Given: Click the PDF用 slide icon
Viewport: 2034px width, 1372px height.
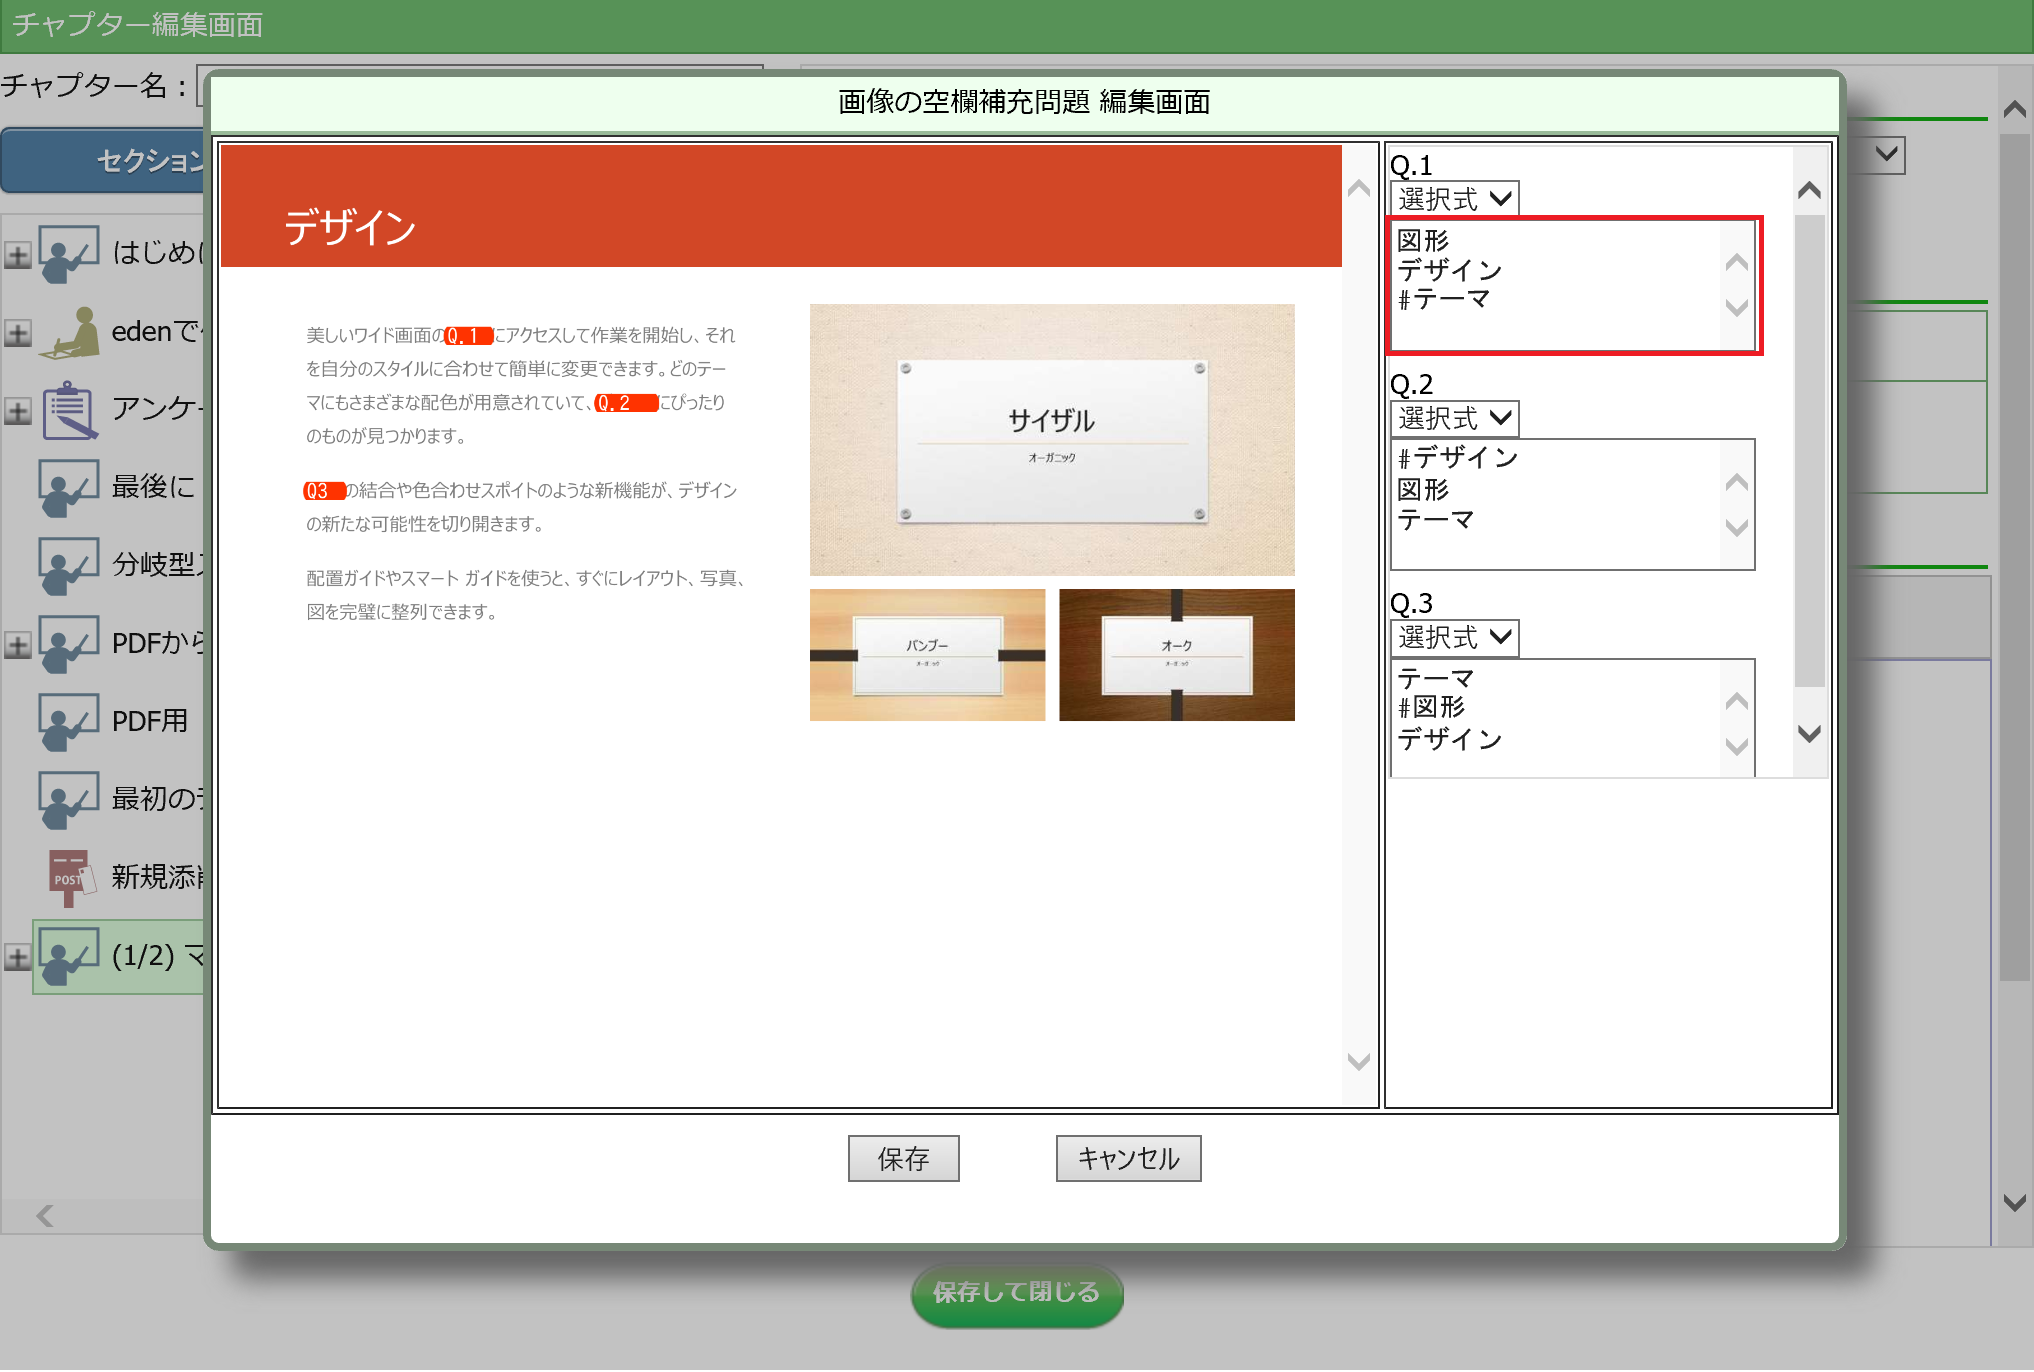Looking at the screenshot, I should coord(68,721).
